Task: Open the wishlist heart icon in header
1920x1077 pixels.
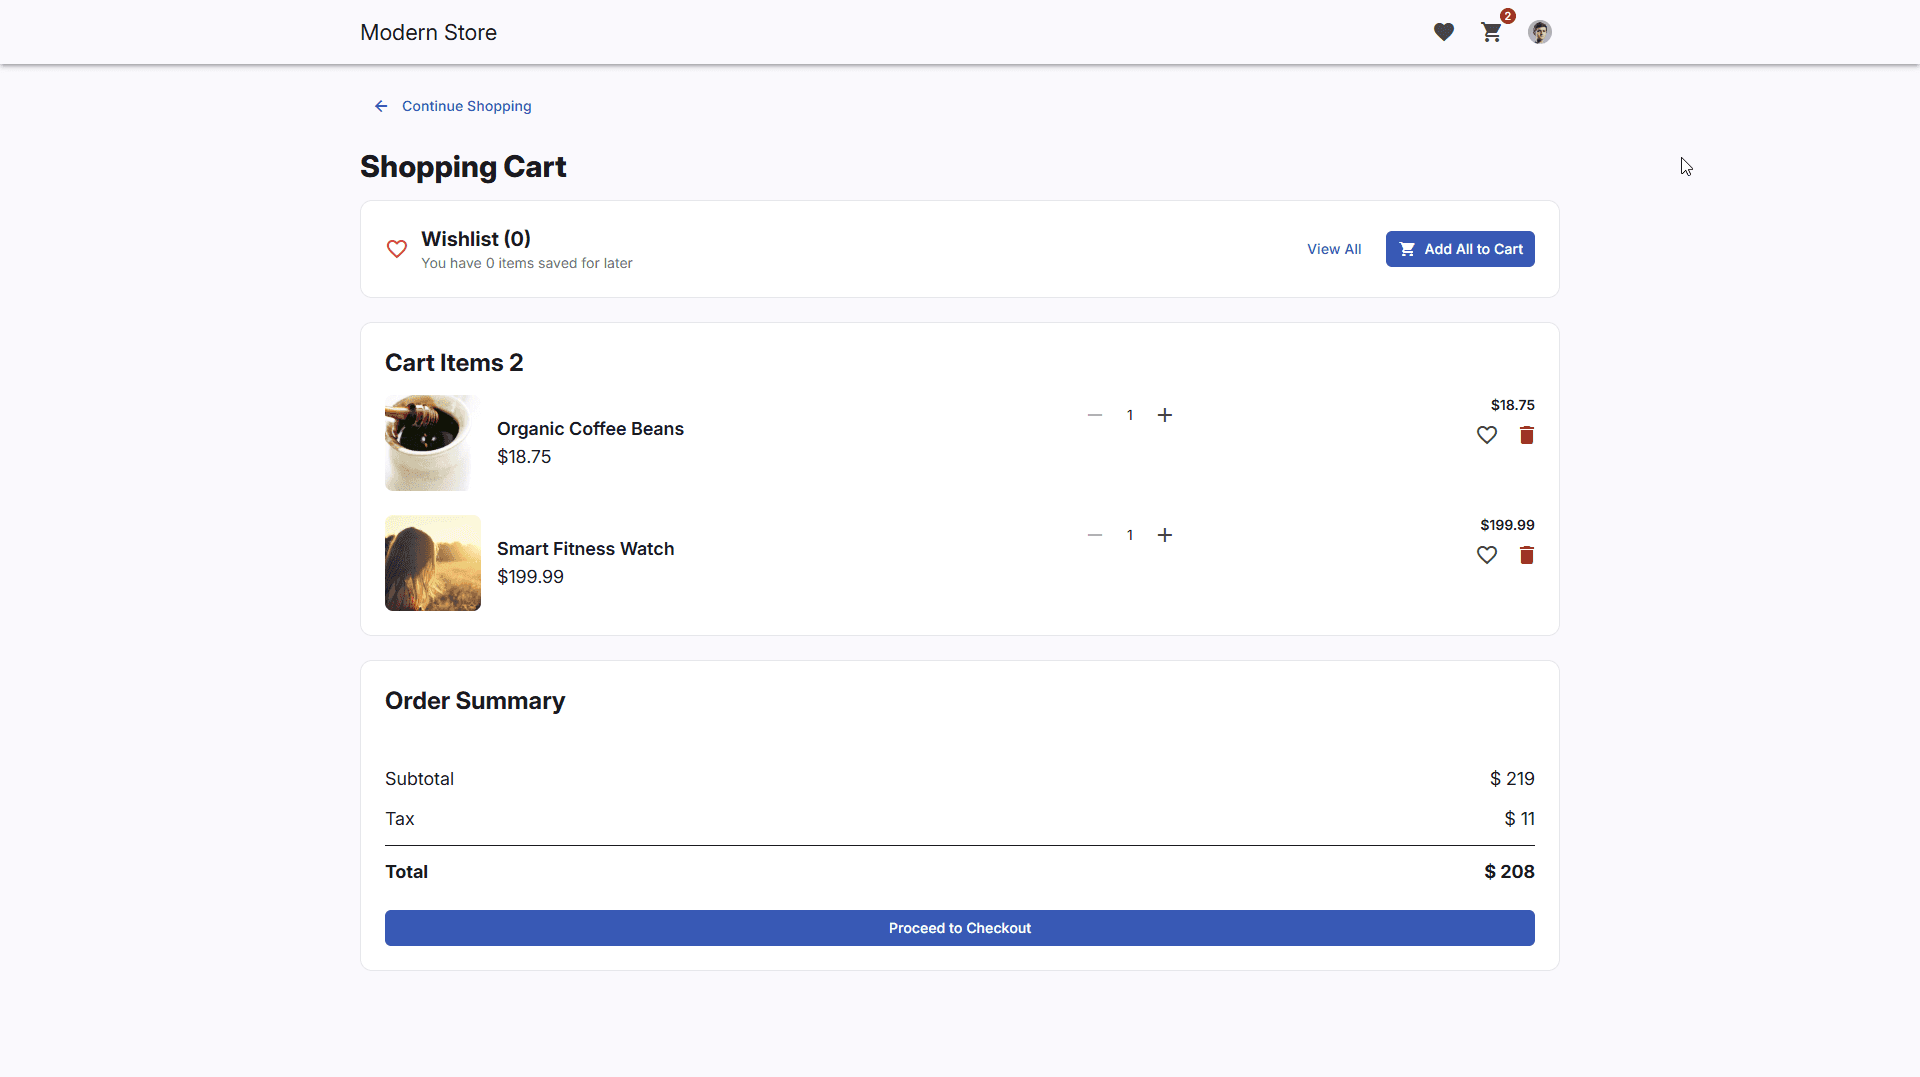Action: (1443, 32)
